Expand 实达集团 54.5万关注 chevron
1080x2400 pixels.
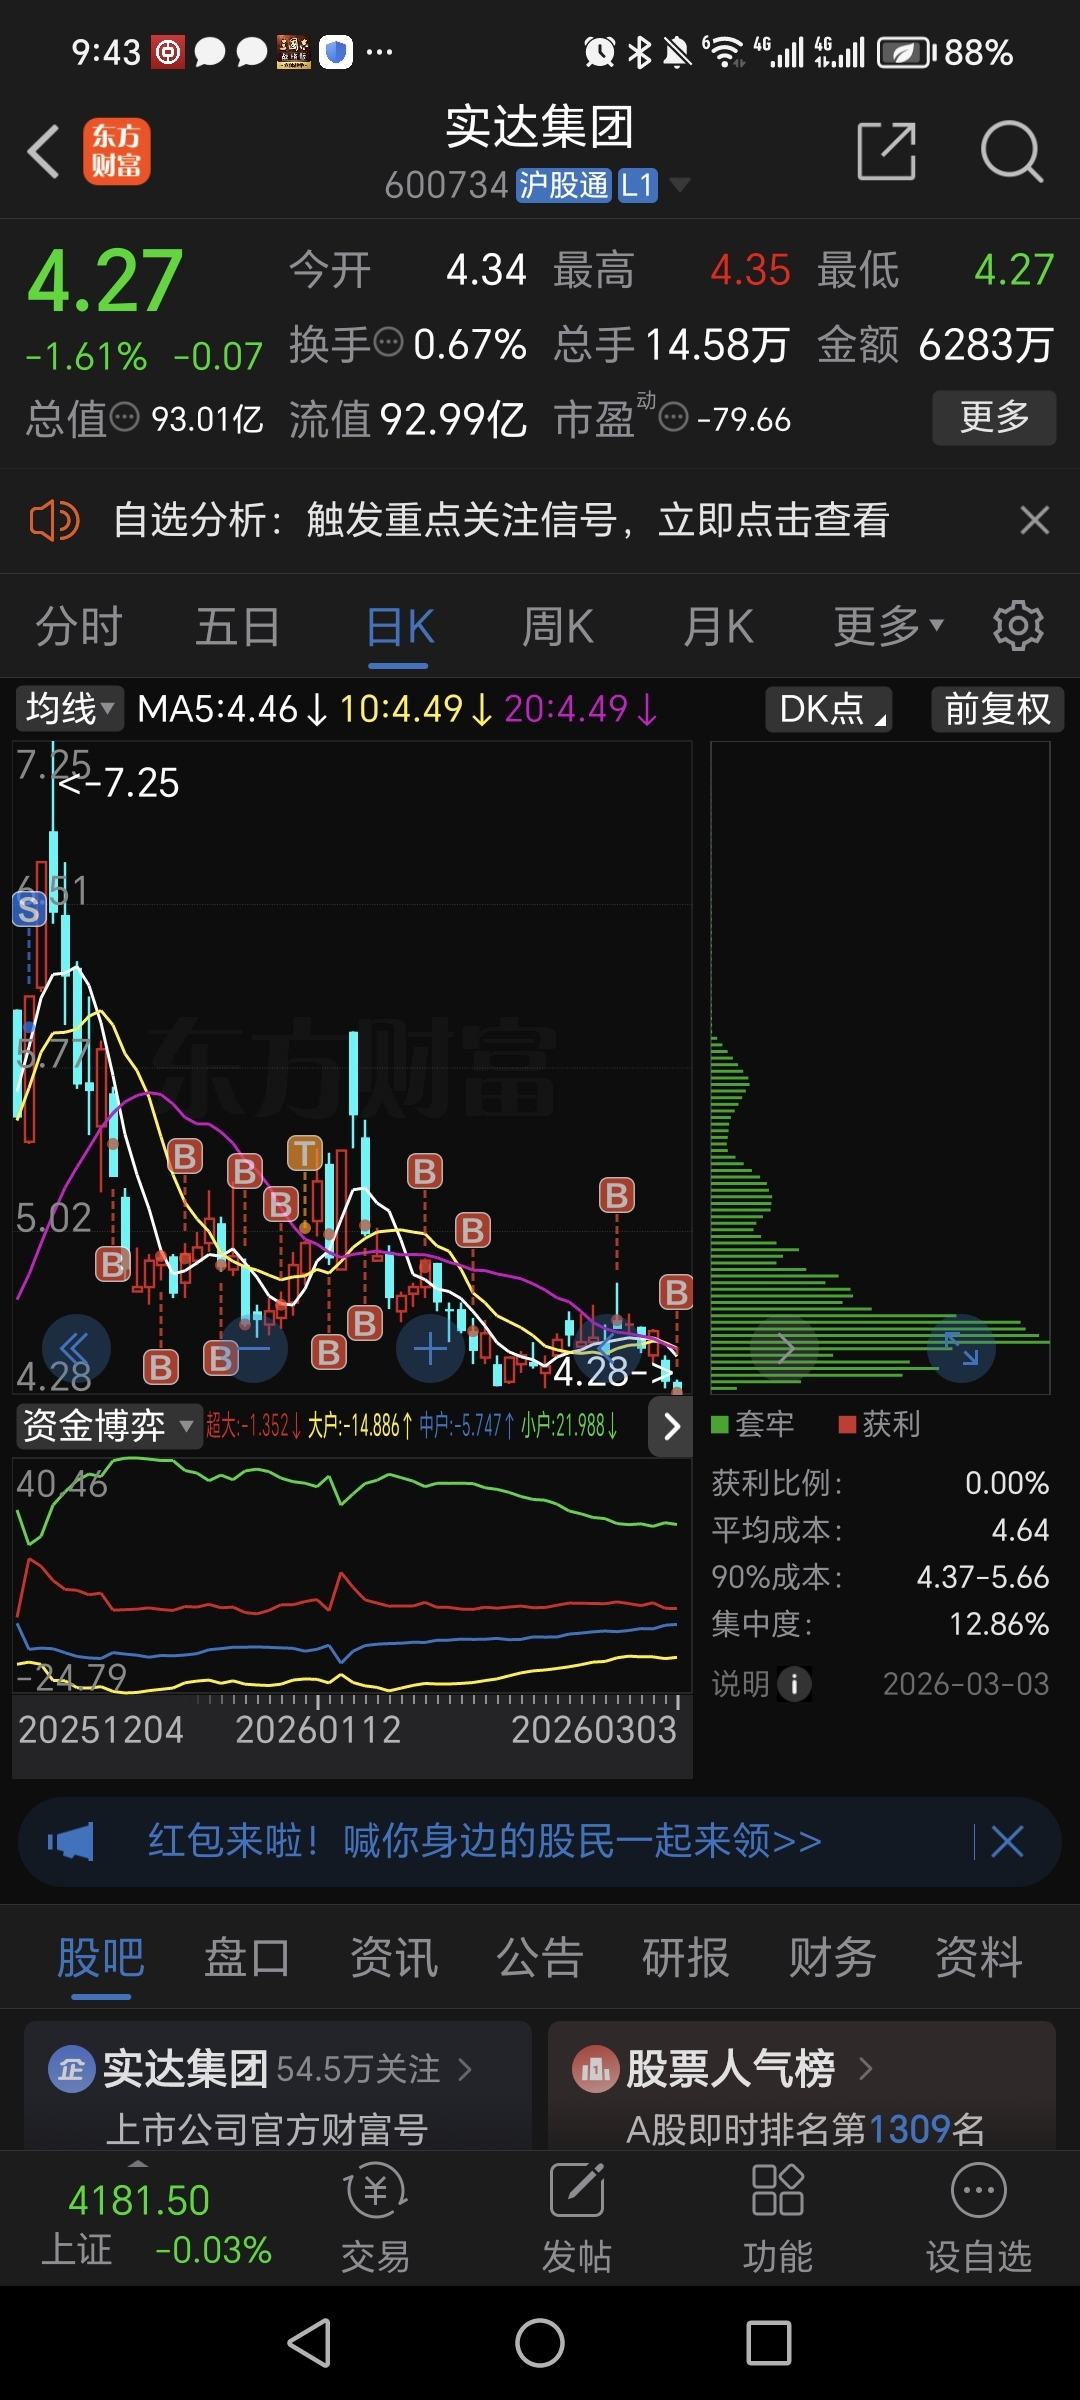point(464,2069)
